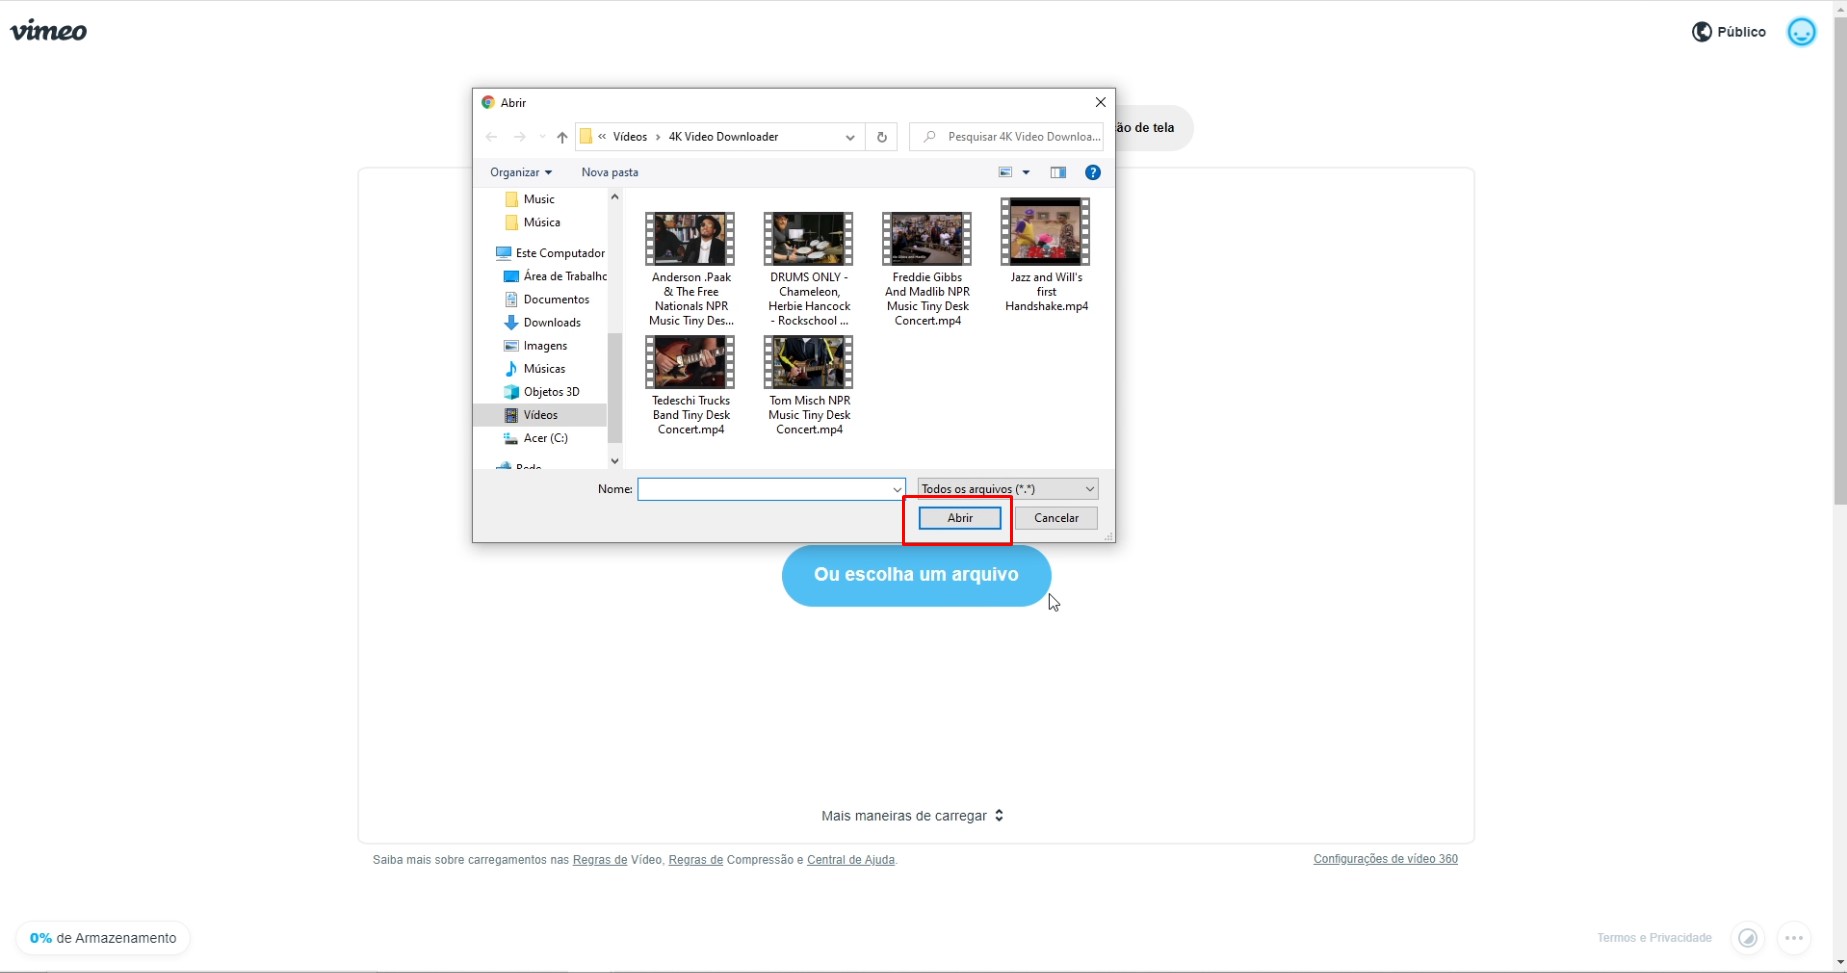Open dialog help

click(x=1093, y=172)
